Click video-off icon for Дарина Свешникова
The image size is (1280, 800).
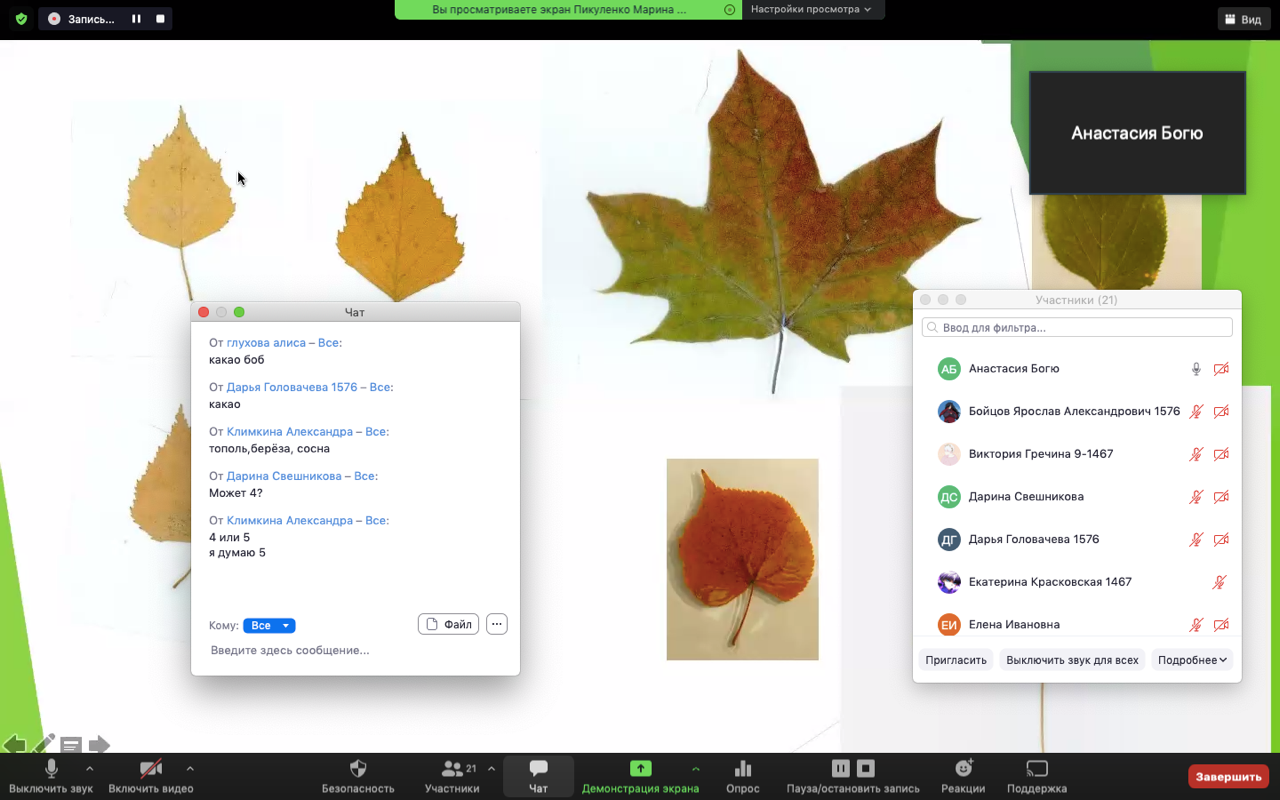(x=1221, y=497)
